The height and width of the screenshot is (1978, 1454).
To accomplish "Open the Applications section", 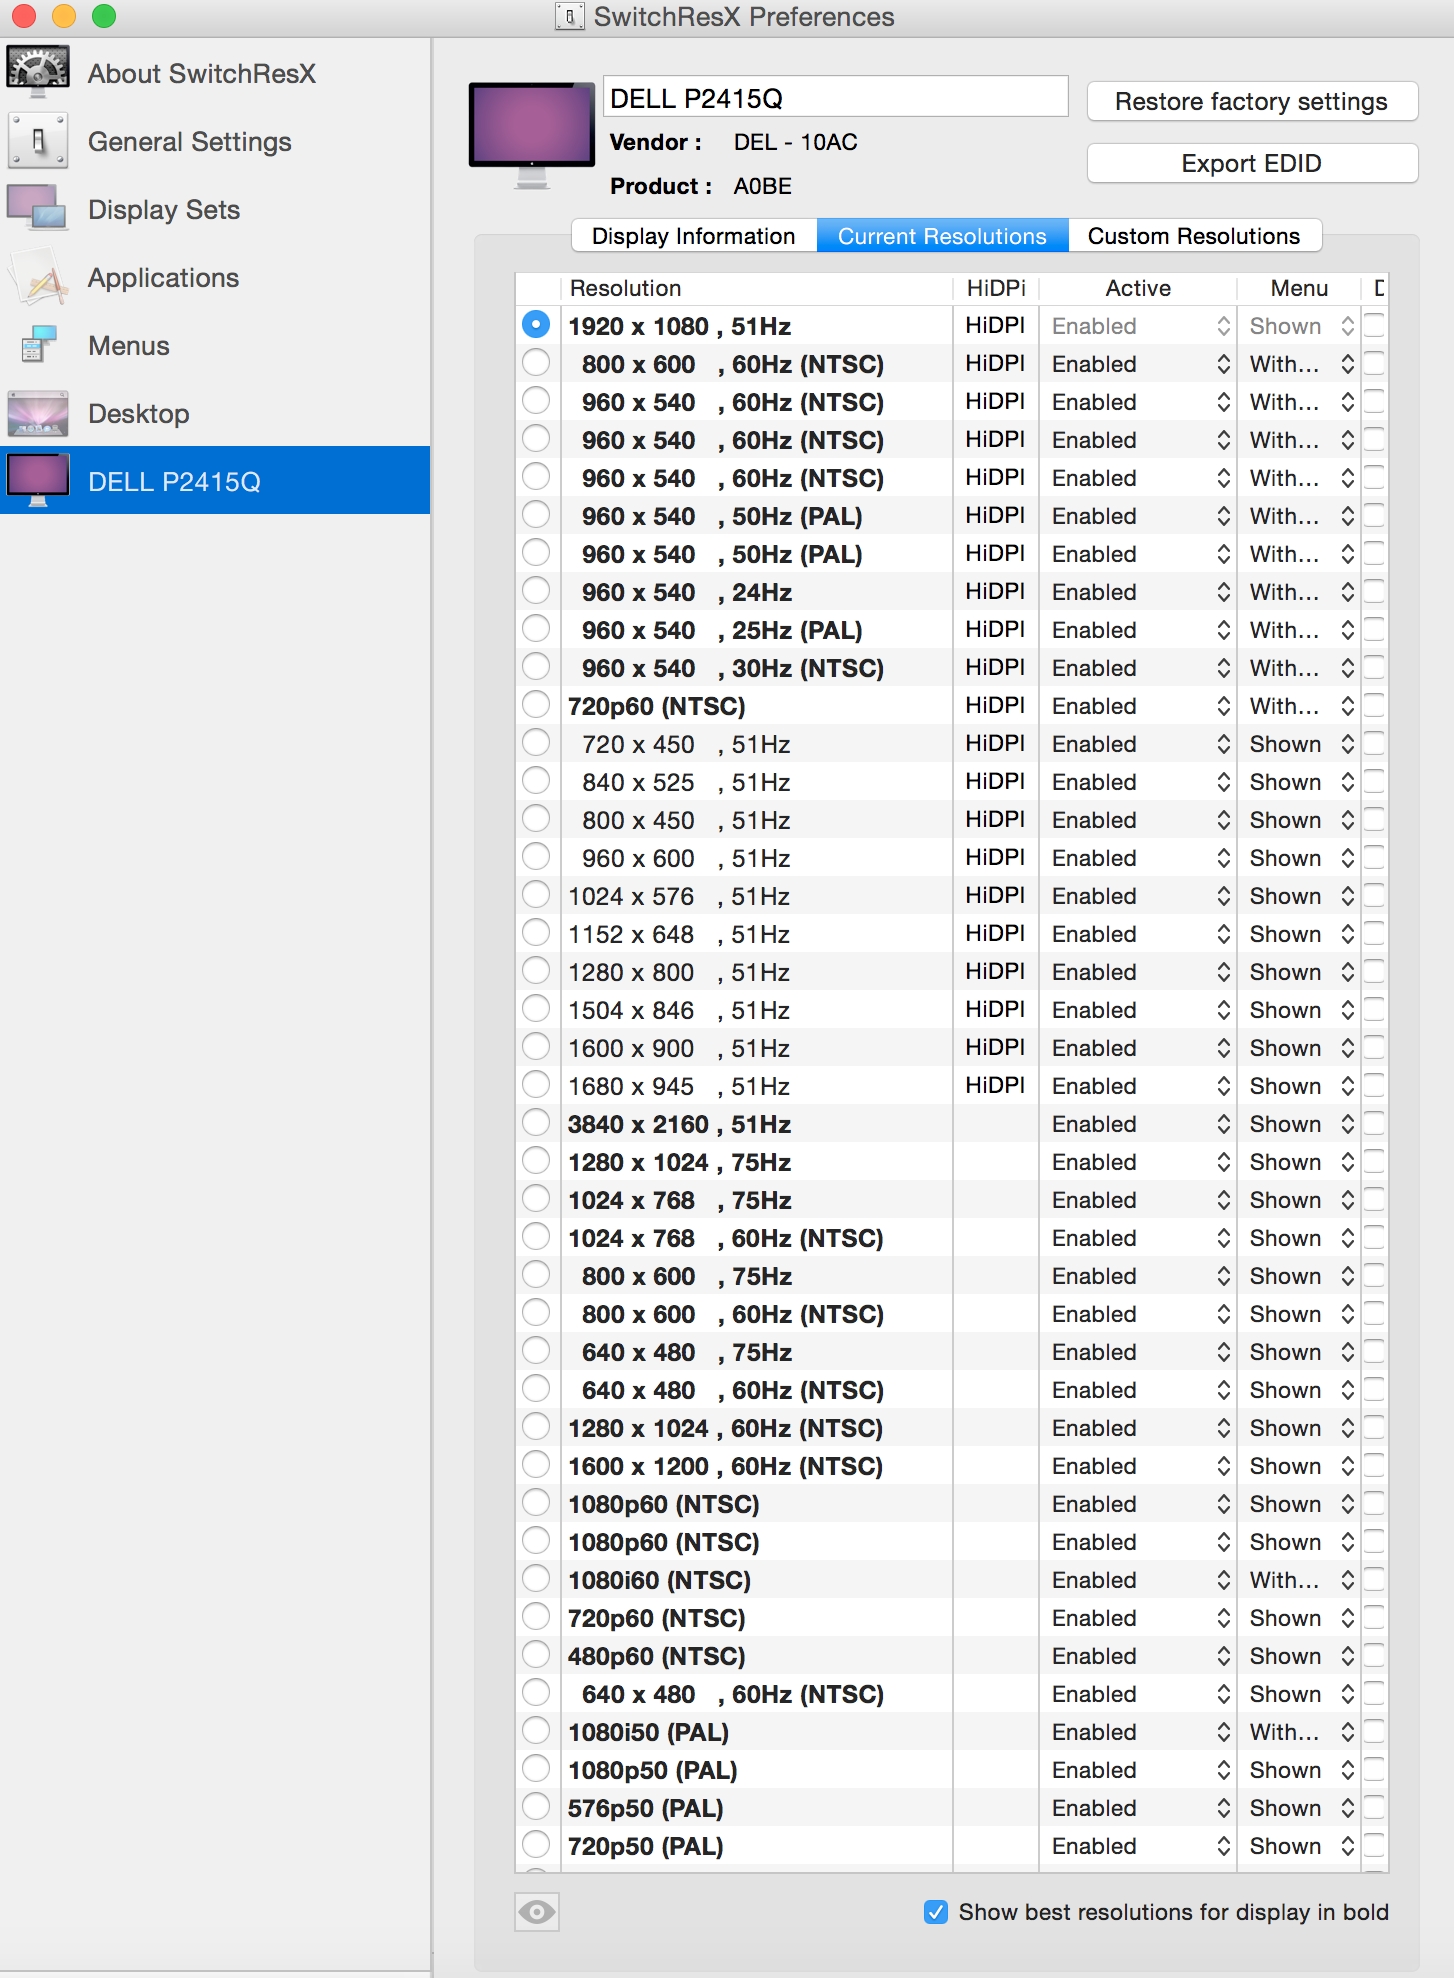I will pyautogui.click(x=215, y=277).
